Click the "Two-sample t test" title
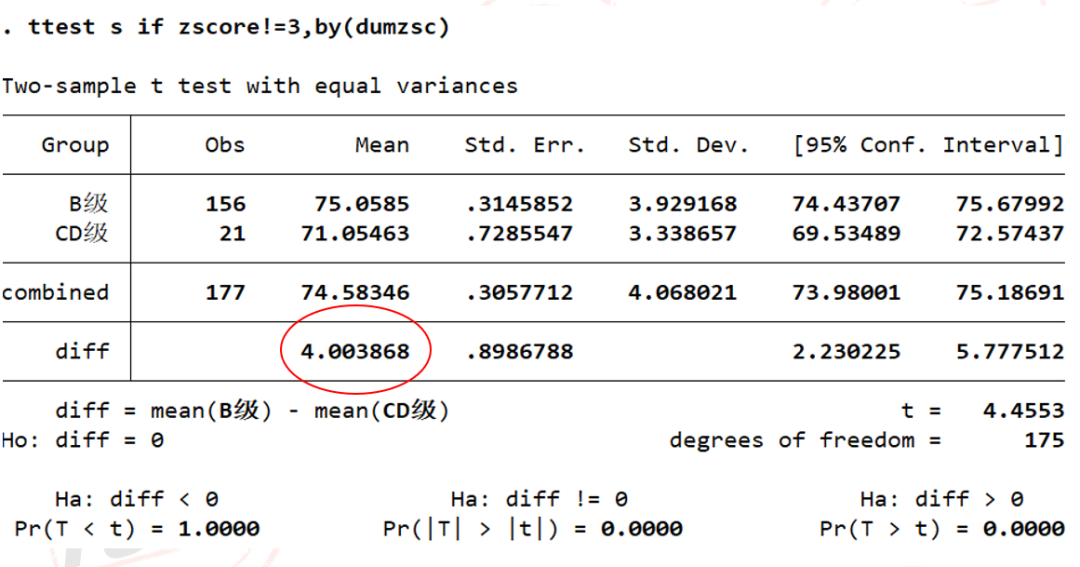Viewport: 1080px width, 567px height. pyautogui.click(x=260, y=86)
